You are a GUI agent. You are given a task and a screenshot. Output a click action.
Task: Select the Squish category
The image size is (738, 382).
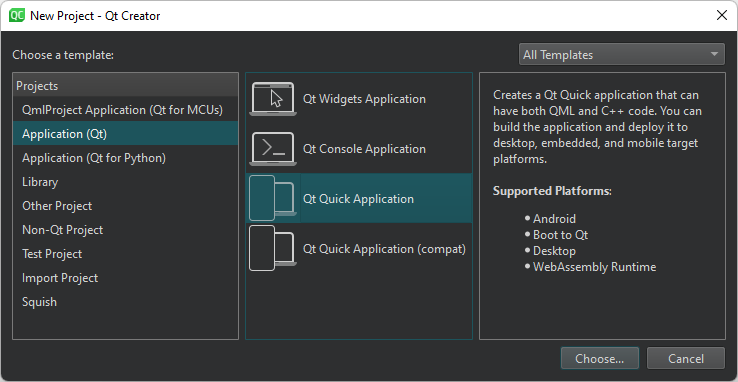[x=125, y=302]
